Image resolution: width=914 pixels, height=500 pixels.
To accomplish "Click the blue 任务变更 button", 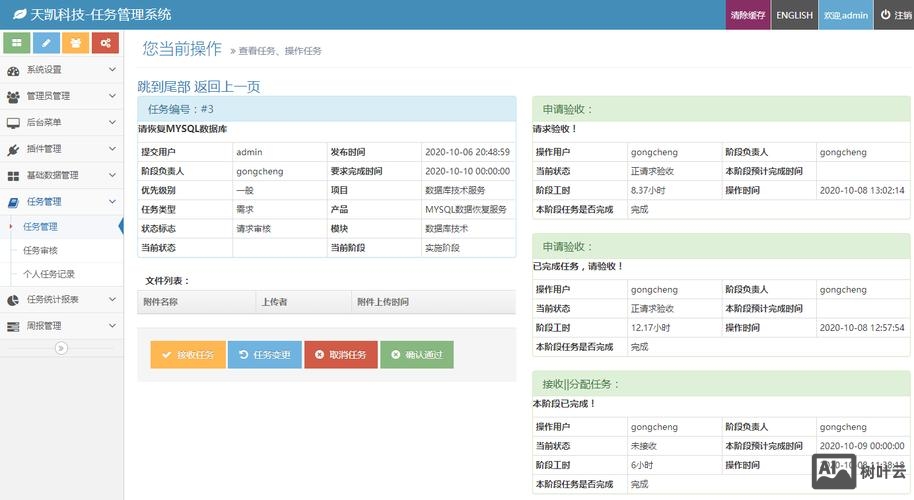I will [265, 355].
